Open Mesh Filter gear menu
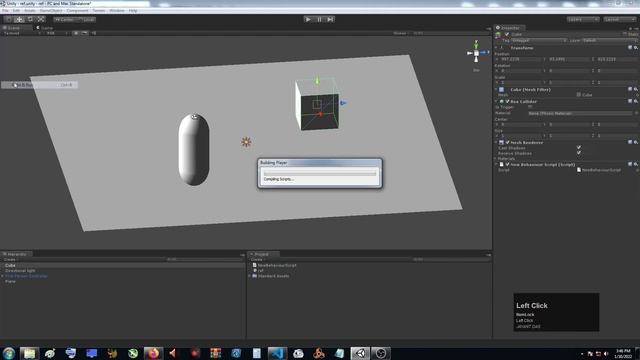This screenshot has width=640, height=360. click(x=636, y=89)
